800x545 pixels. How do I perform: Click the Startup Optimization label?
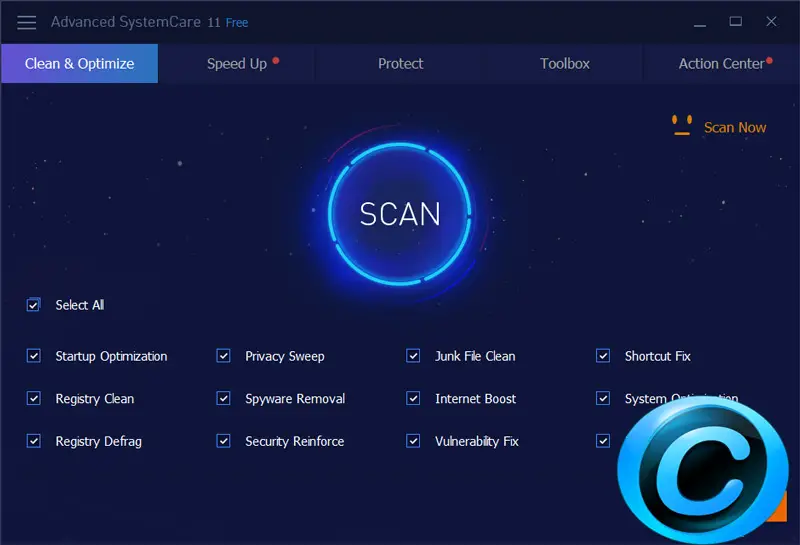click(111, 356)
